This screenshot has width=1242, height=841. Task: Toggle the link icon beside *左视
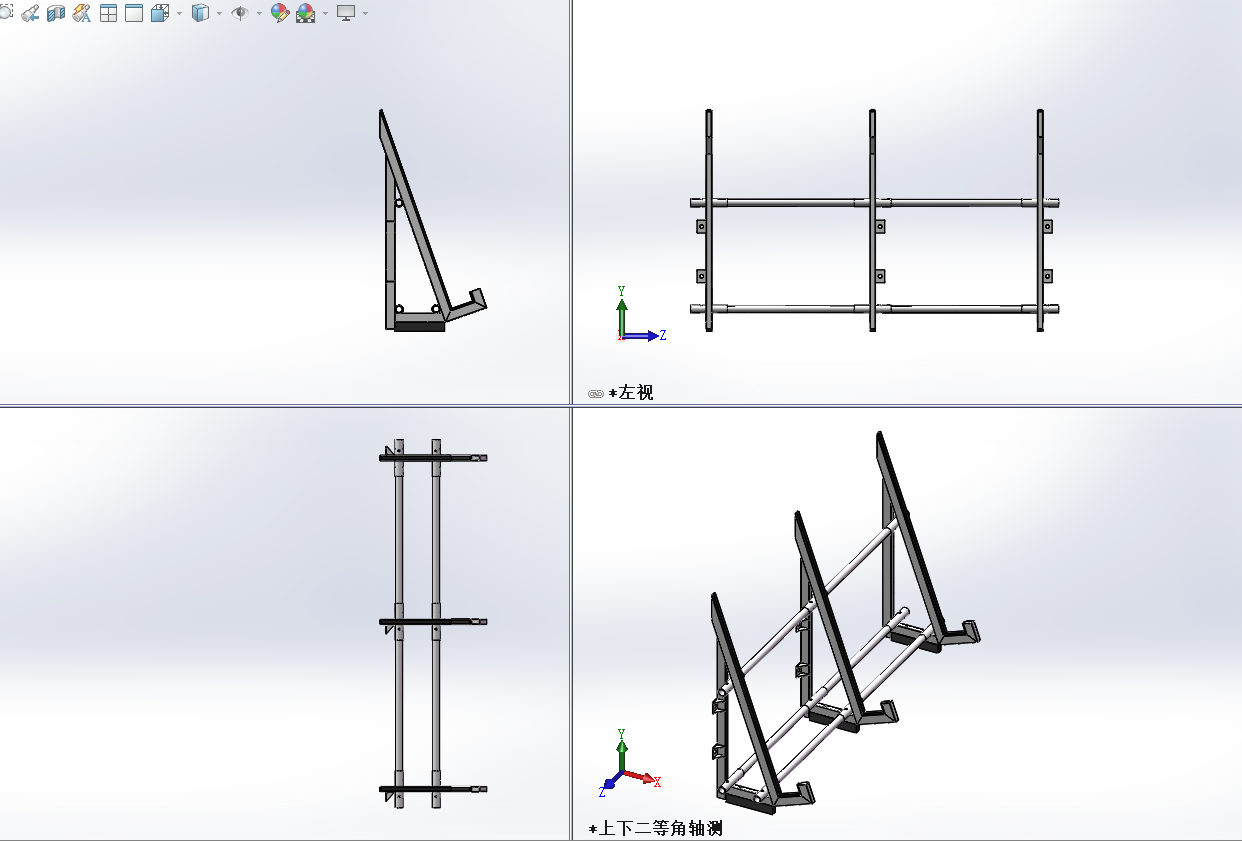pos(596,394)
